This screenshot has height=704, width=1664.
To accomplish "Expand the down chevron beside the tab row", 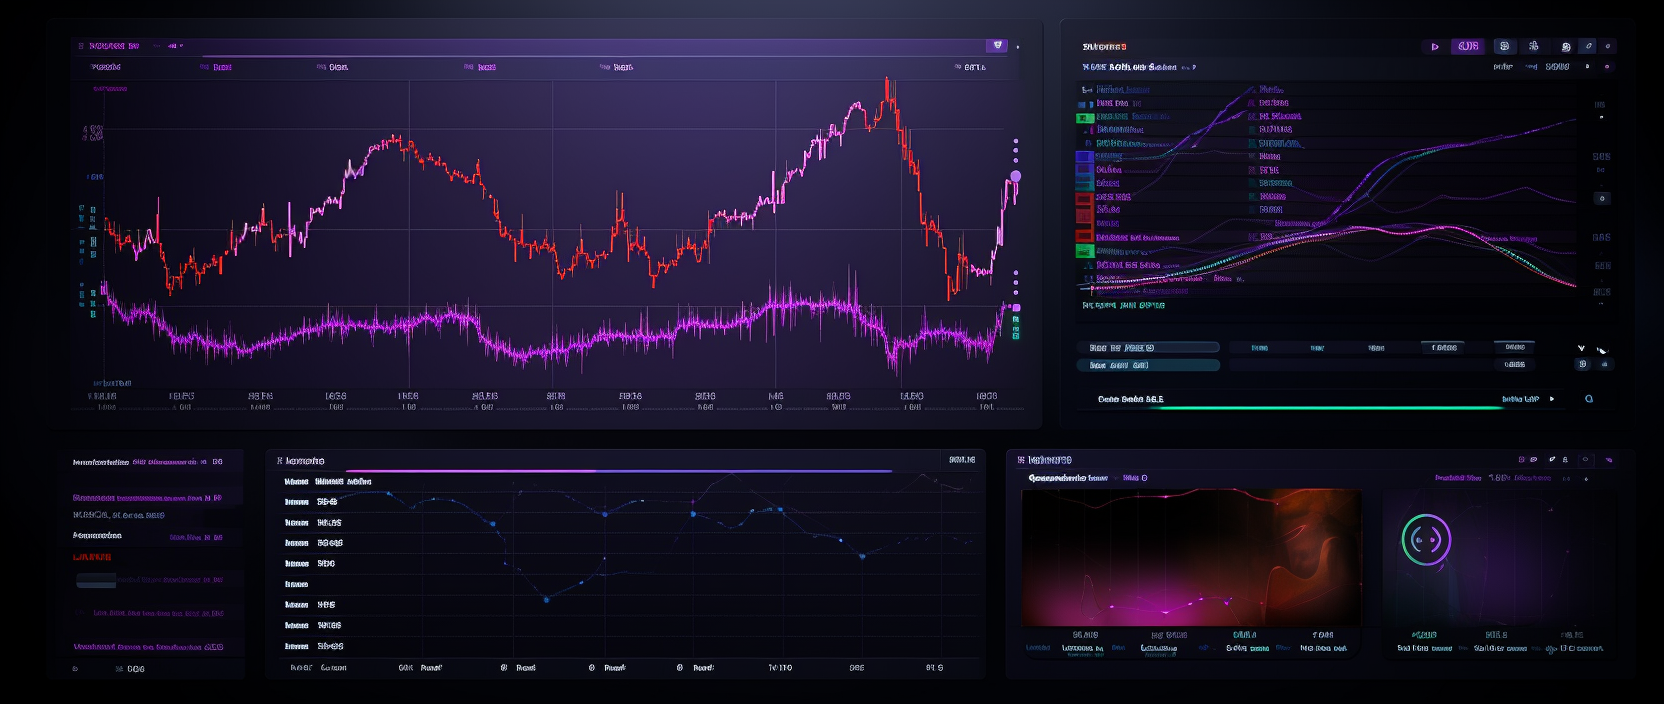I will pyautogui.click(x=1581, y=348).
